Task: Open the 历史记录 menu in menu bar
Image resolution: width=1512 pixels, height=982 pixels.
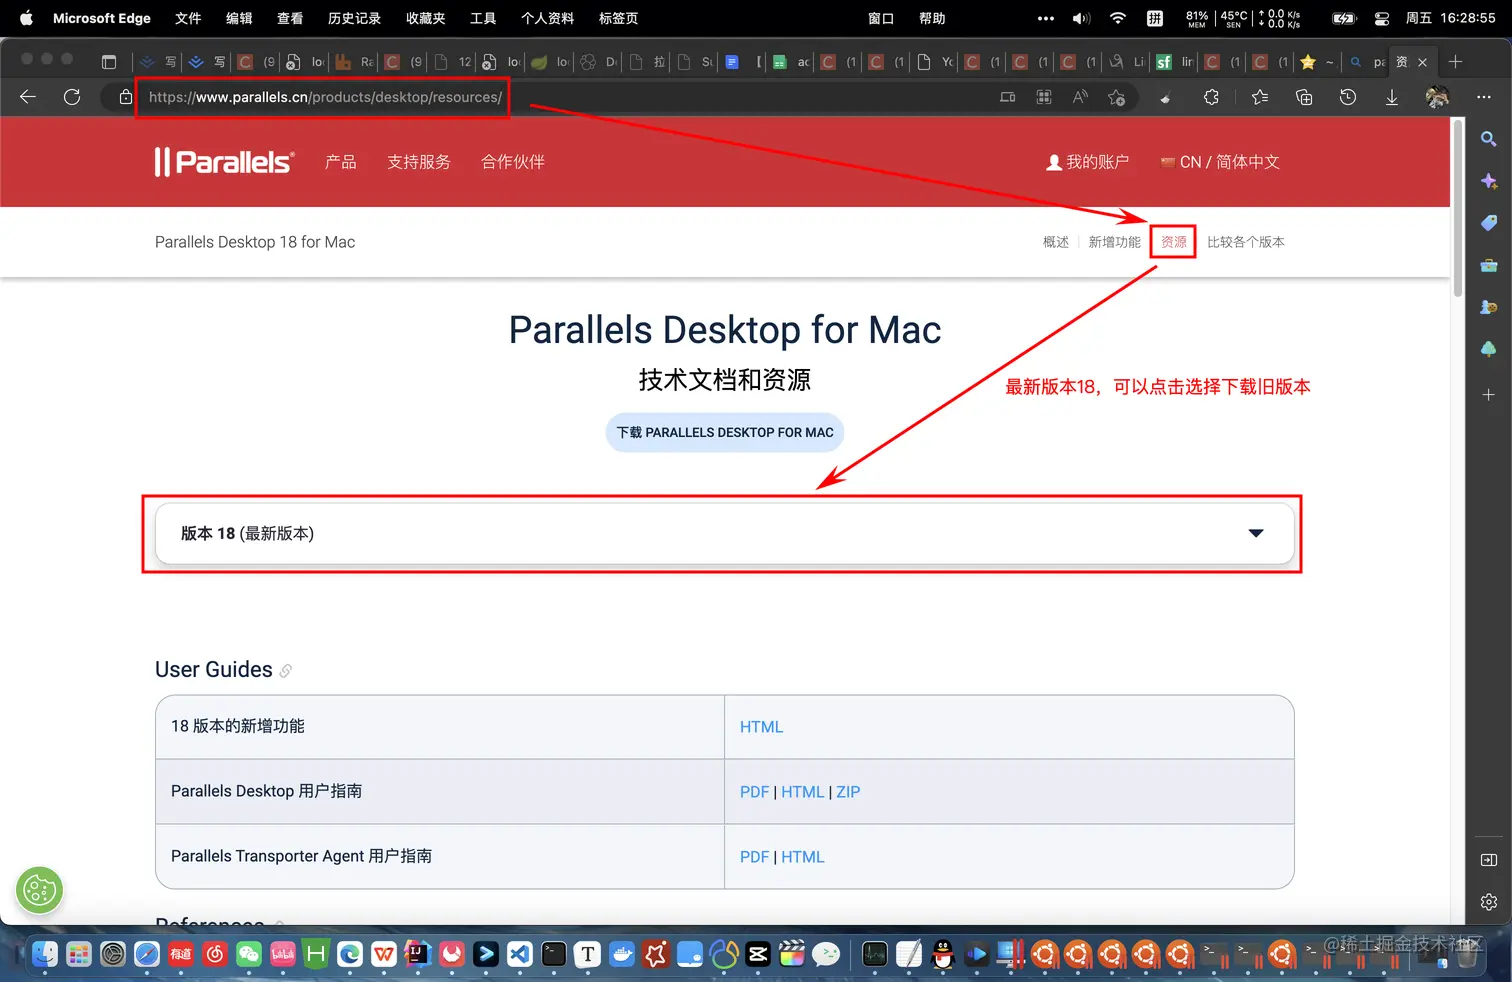Action: (x=354, y=18)
